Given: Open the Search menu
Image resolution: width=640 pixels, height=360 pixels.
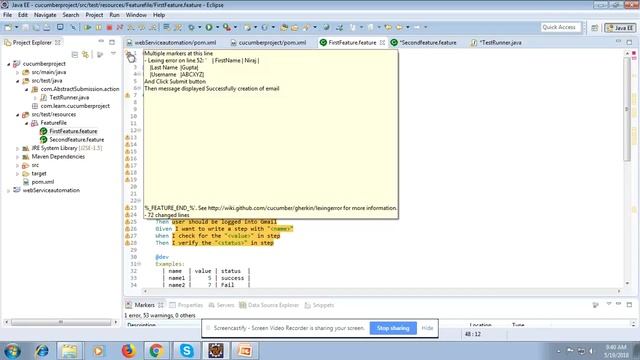Looking at the screenshot, I should coord(71,15).
